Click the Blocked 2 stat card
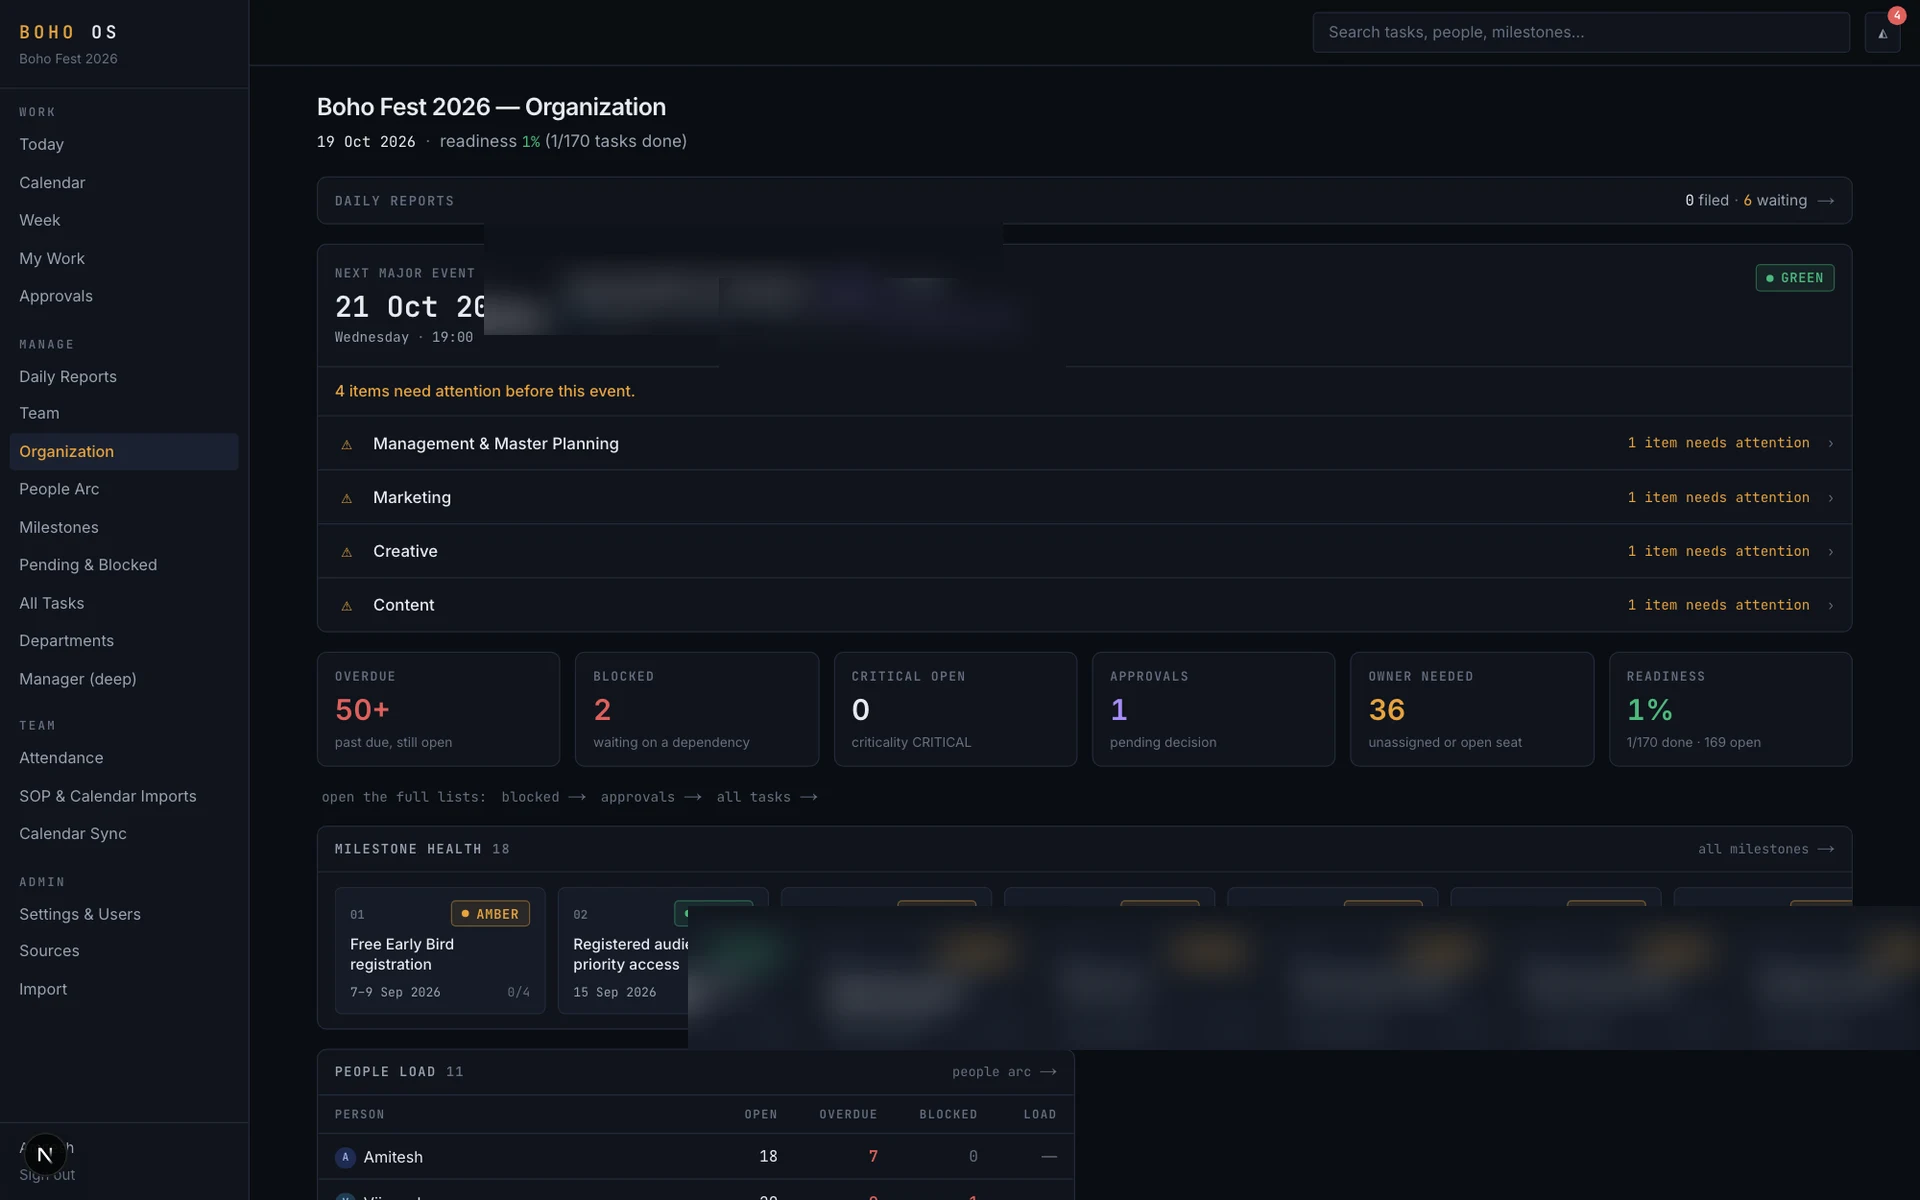This screenshot has width=1920, height=1200. (697, 709)
